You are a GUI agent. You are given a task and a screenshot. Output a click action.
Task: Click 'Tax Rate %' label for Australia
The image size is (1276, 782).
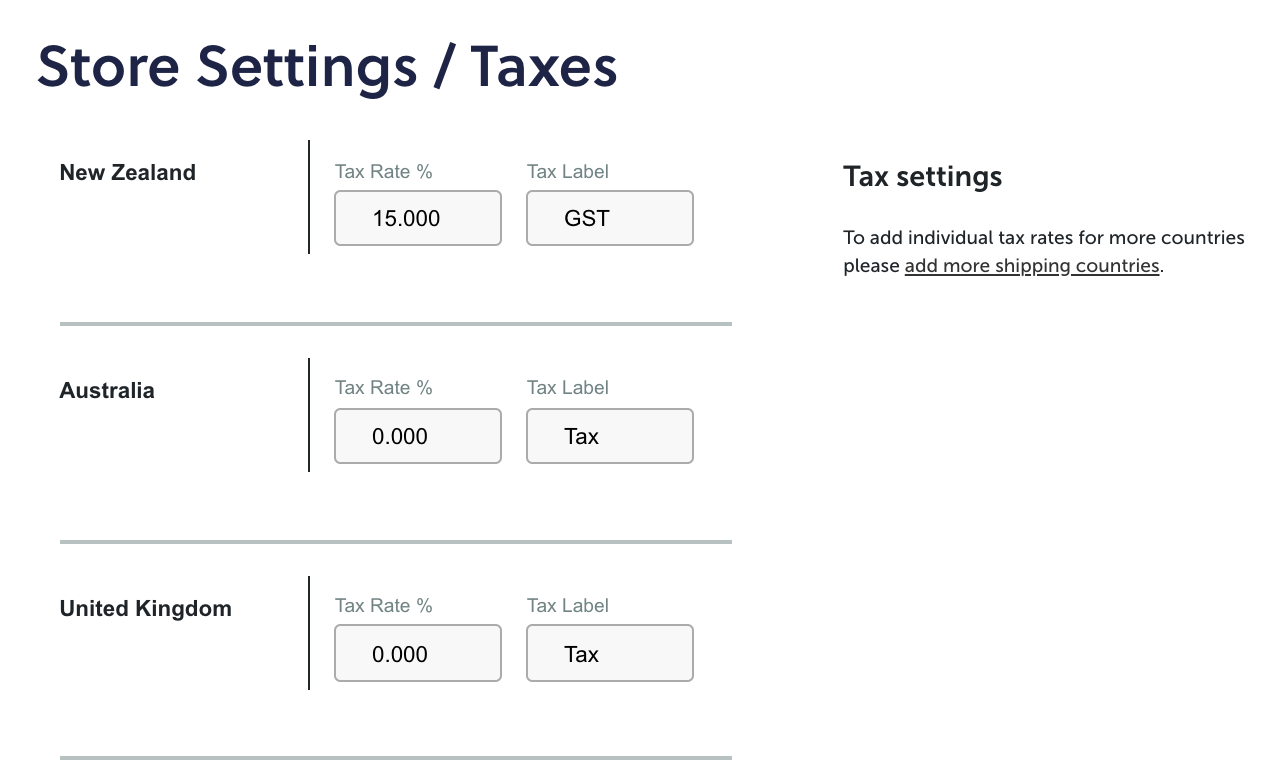tap(384, 388)
